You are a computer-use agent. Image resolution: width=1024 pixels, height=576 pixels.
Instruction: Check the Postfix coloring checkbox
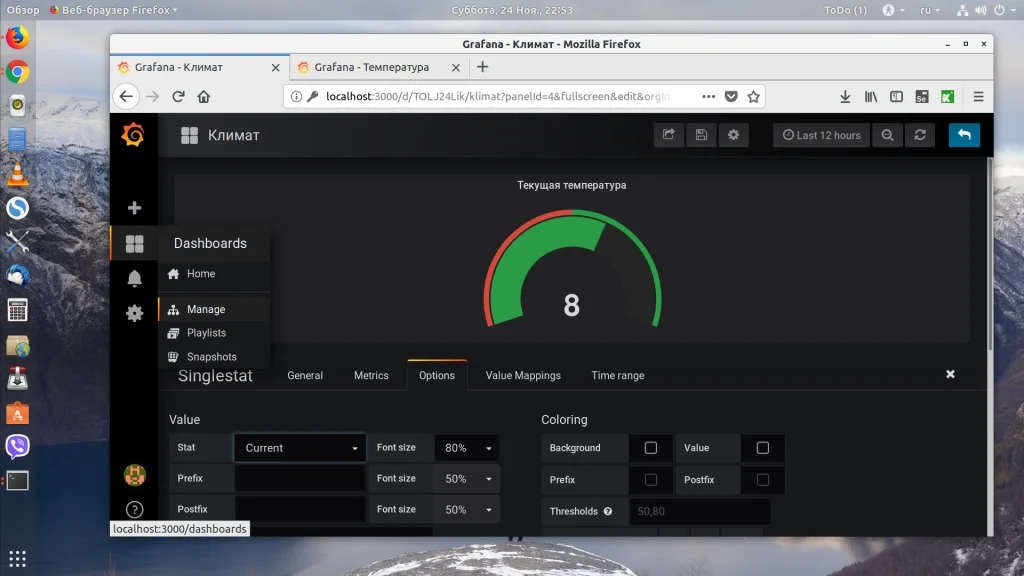[x=762, y=480]
